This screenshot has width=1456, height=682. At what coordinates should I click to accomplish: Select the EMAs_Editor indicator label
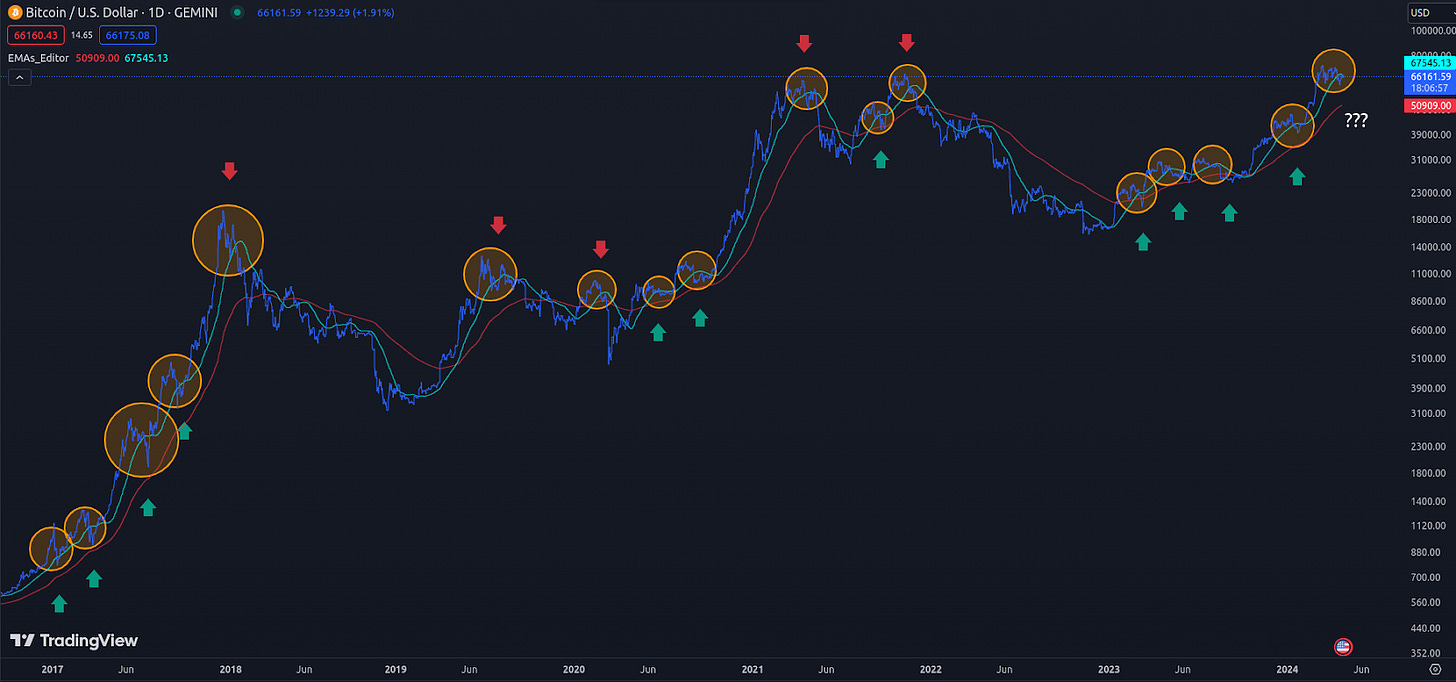coord(37,58)
